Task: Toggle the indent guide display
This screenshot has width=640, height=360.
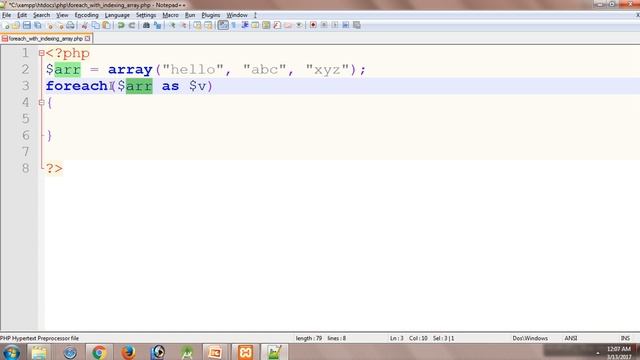Action: (245, 25)
